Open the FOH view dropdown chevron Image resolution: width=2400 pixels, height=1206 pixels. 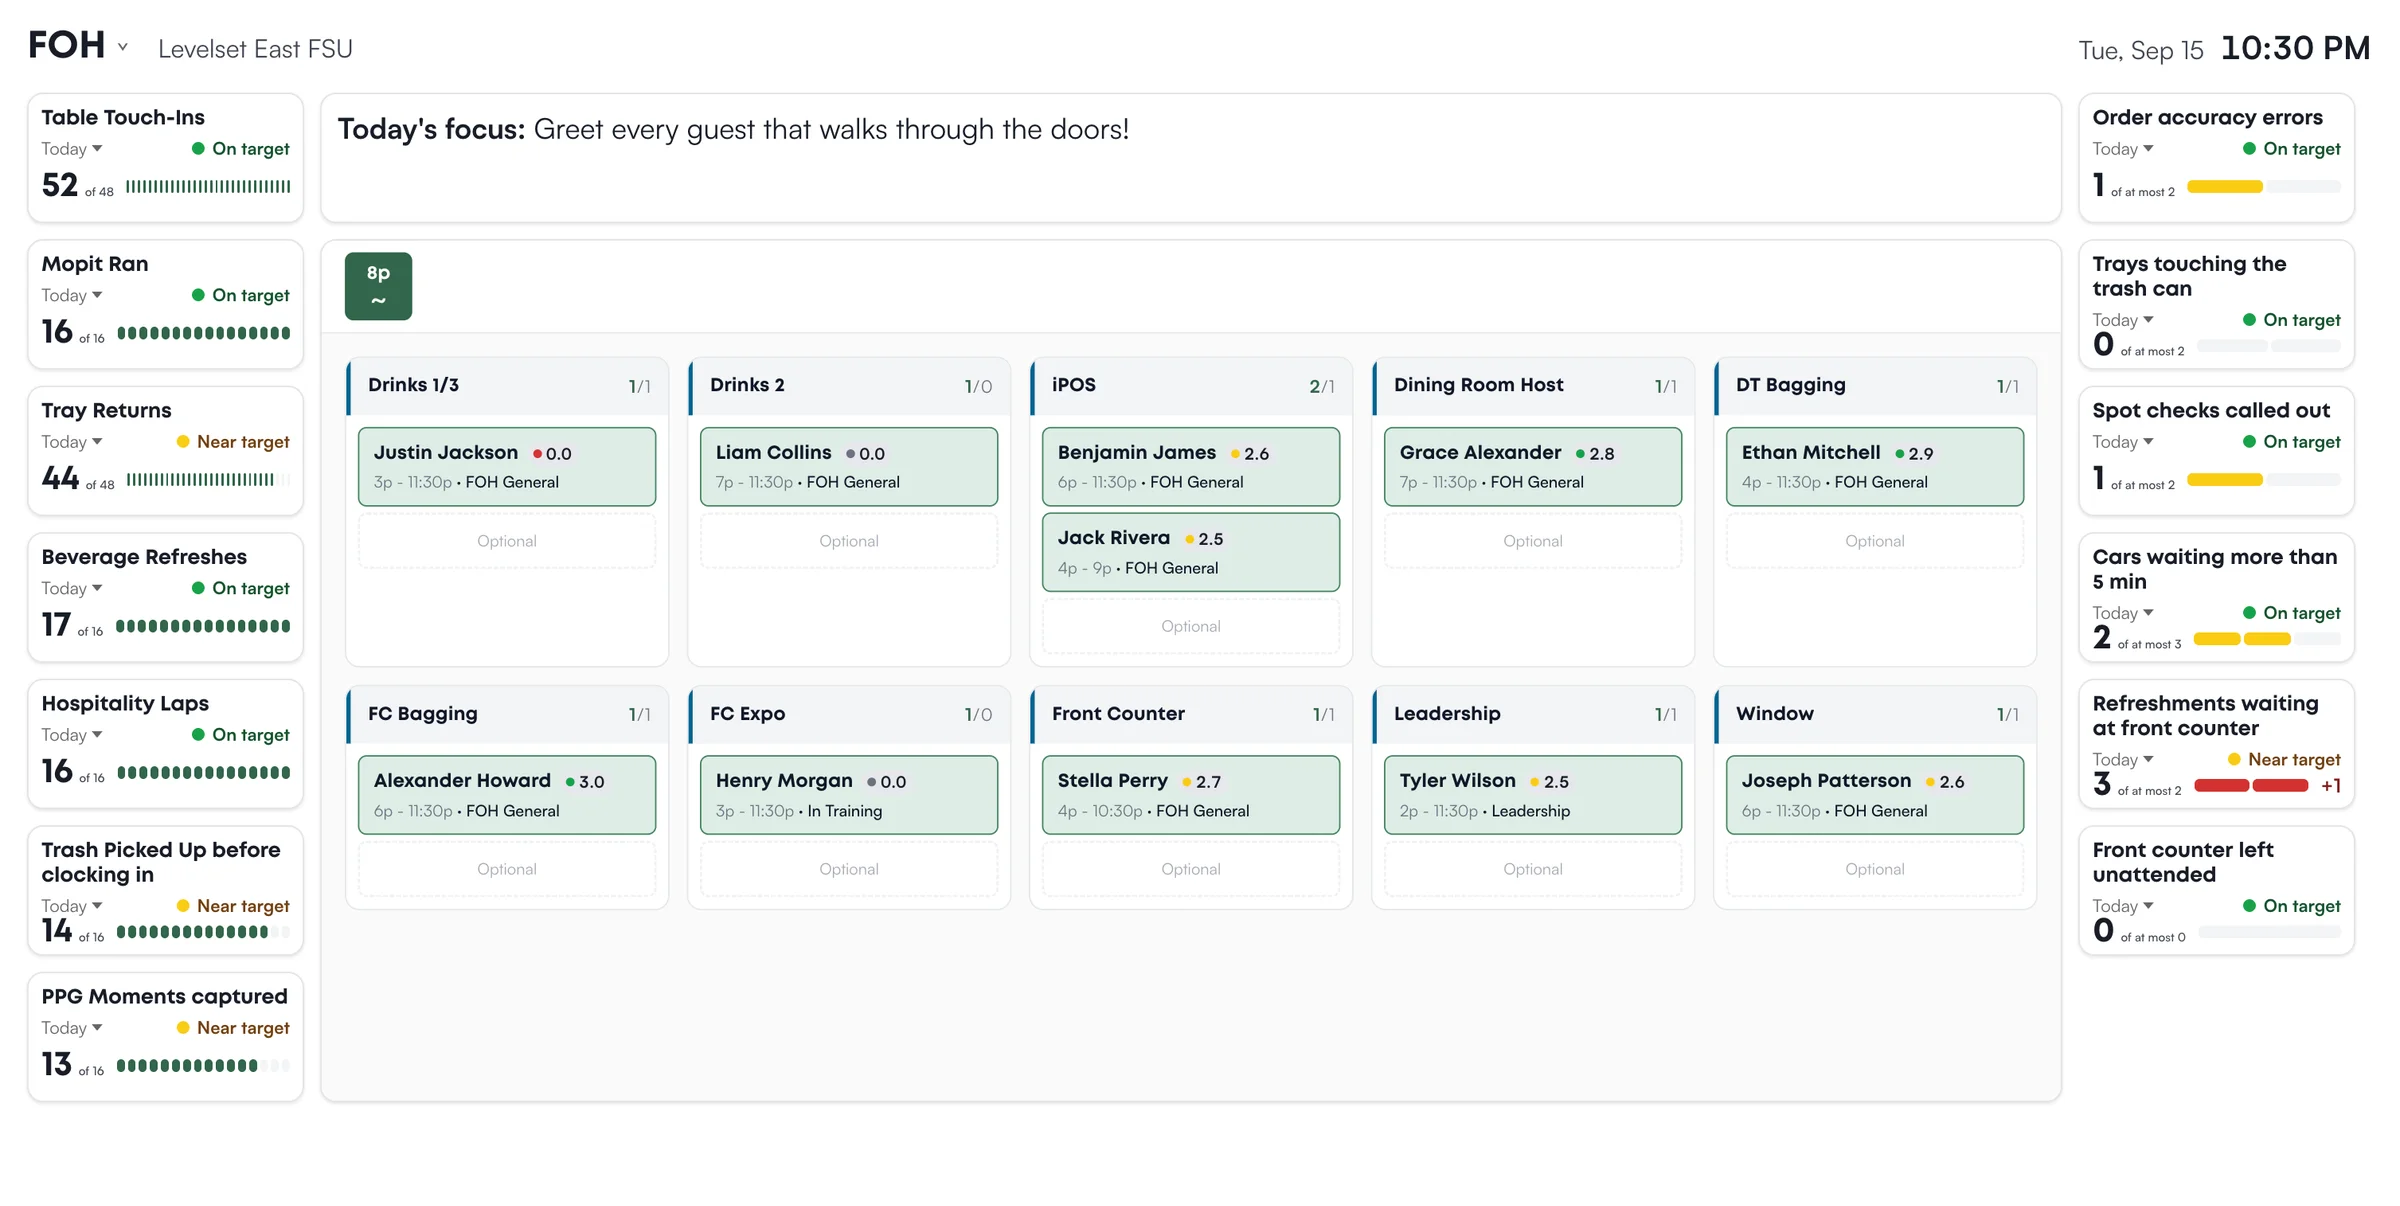pyautogui.click(x=122, y=47)
